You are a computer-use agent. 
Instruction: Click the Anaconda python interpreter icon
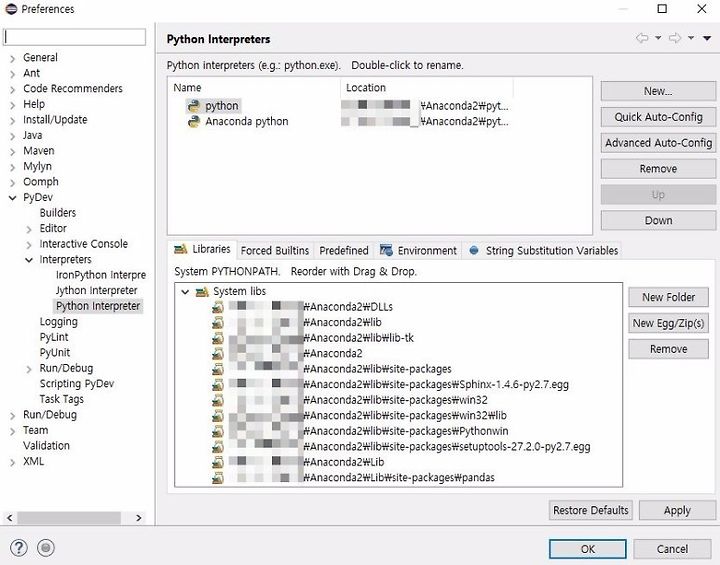click(x=194, y=122)
